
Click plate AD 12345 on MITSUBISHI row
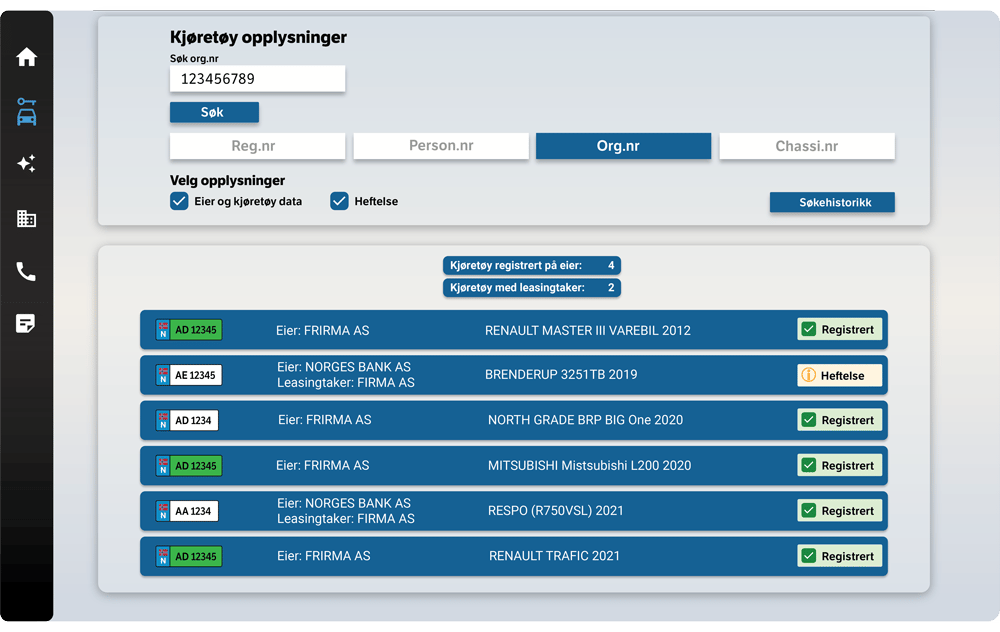pos(189,466)
